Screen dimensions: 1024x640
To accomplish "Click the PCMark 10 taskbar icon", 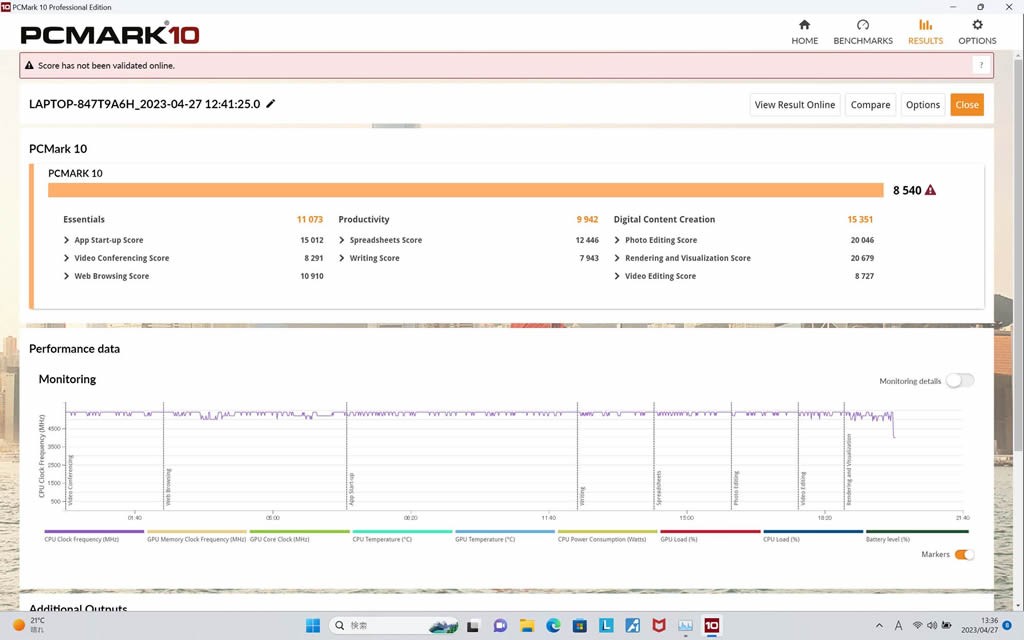I will pos(711,626).
